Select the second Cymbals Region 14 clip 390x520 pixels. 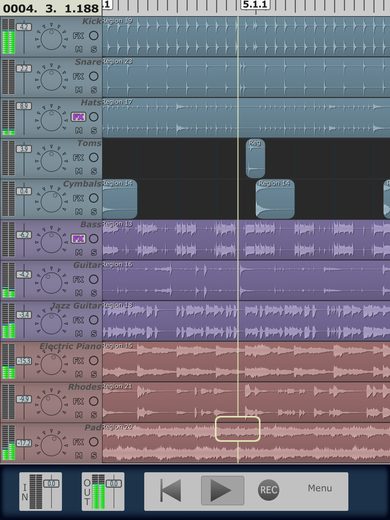[275, 199]
